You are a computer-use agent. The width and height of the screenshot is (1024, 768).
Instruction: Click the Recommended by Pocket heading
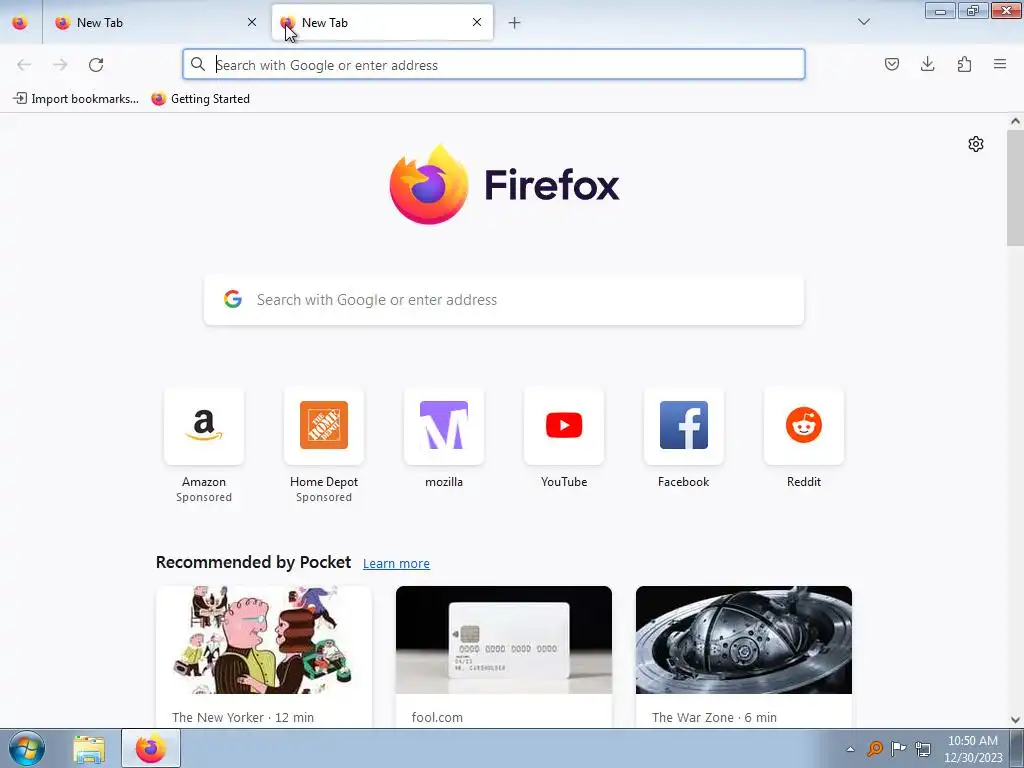point(253,562)
